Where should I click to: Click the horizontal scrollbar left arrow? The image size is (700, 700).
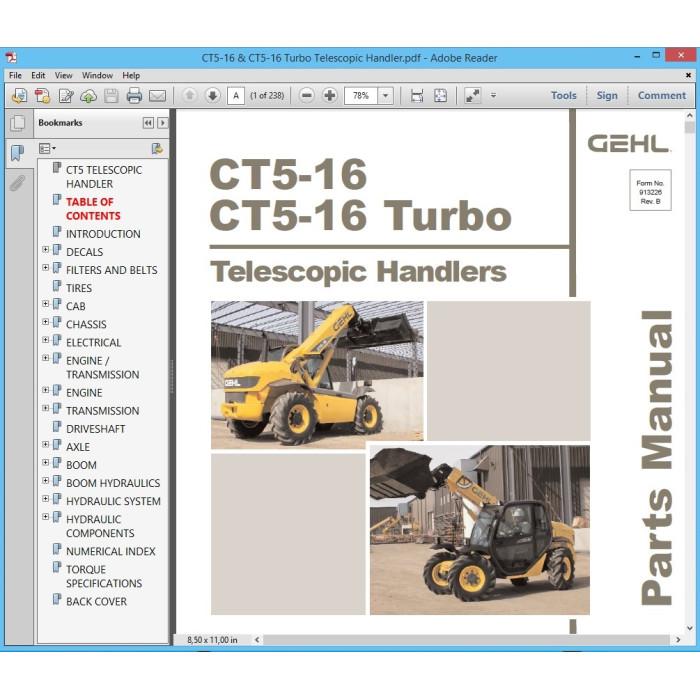[x=257, y=640]
